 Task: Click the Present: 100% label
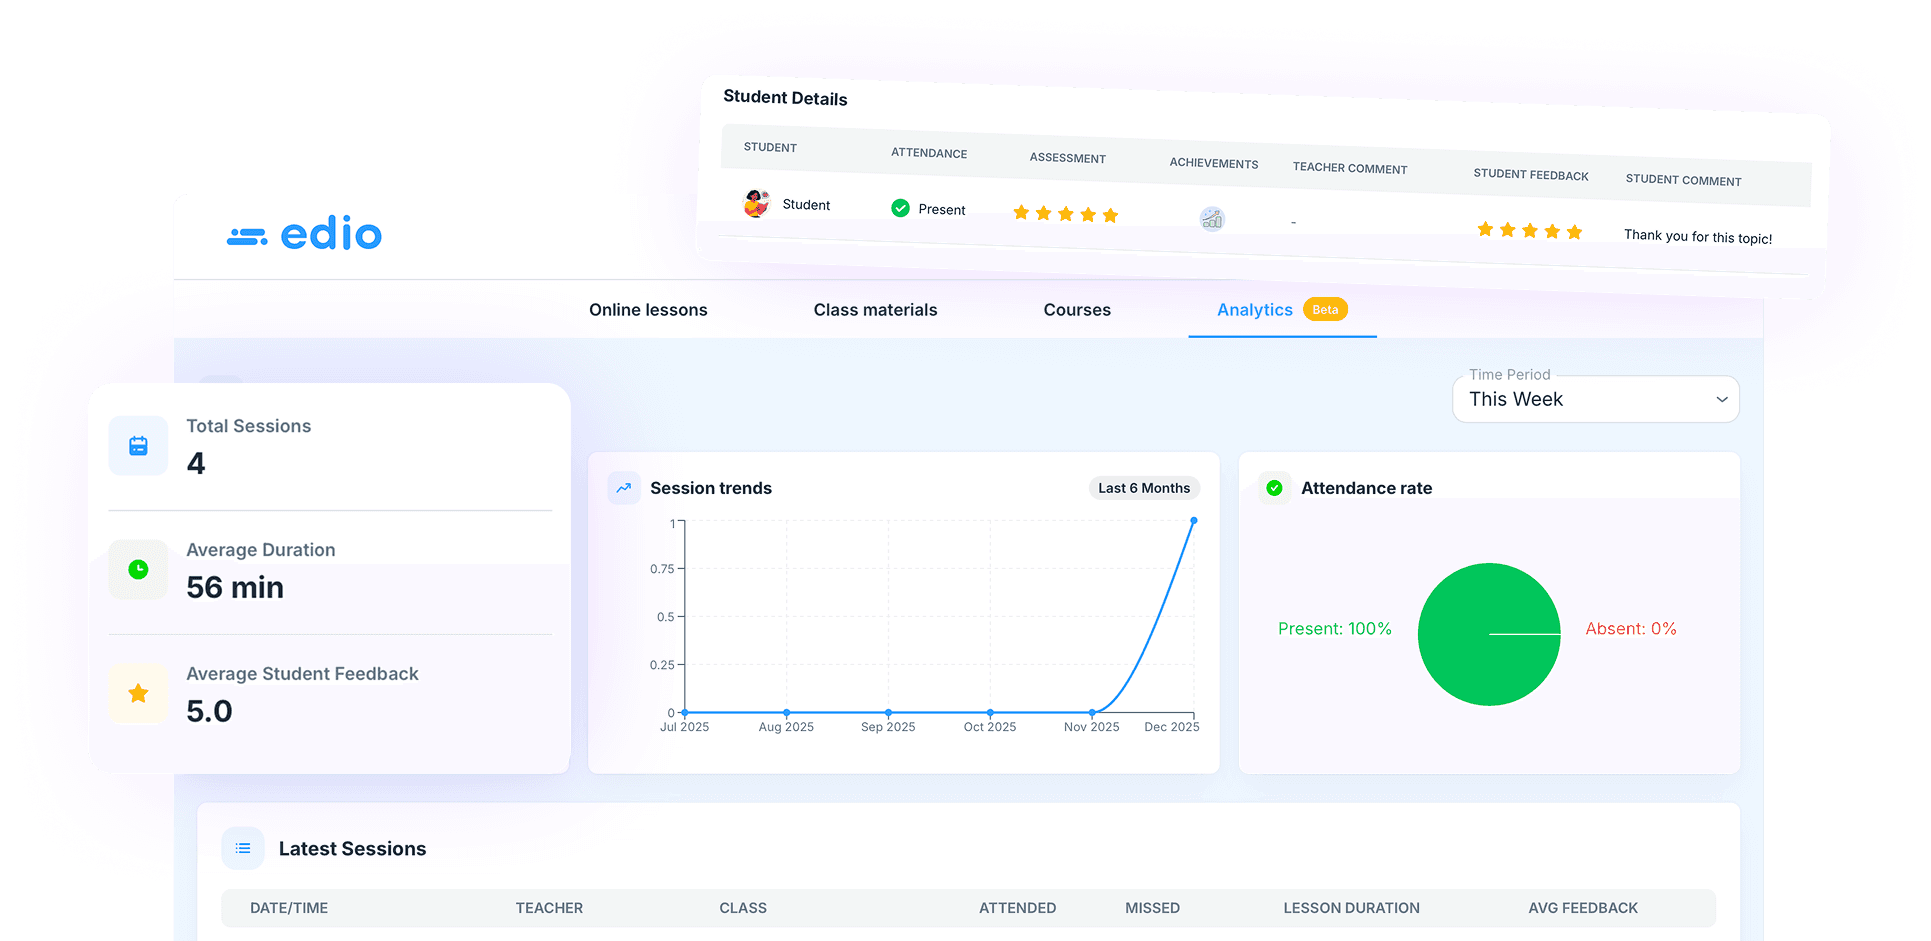click(x=1334, y=629)
